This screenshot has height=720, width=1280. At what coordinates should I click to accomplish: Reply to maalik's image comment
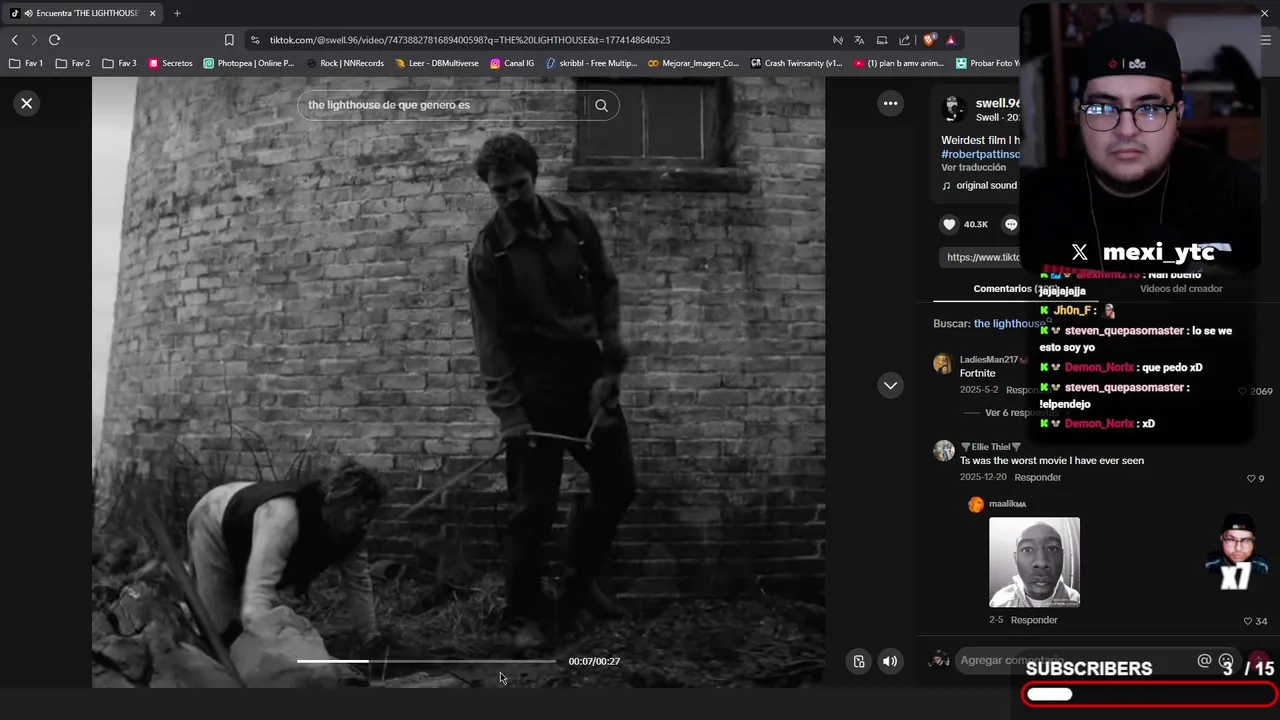(1034, 620)
